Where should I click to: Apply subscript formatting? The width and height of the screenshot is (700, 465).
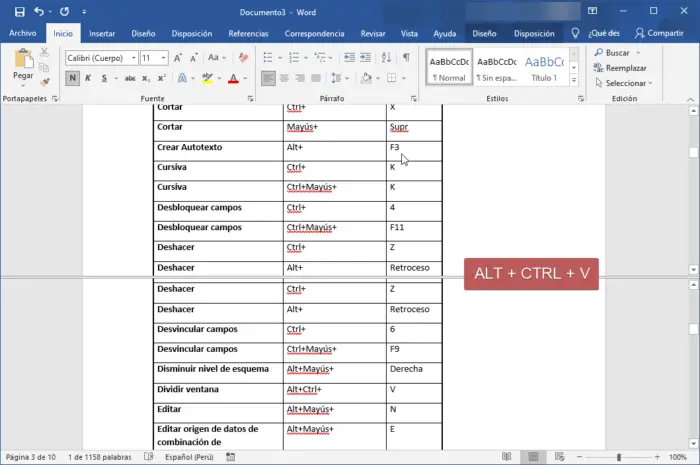coord(146,79)
